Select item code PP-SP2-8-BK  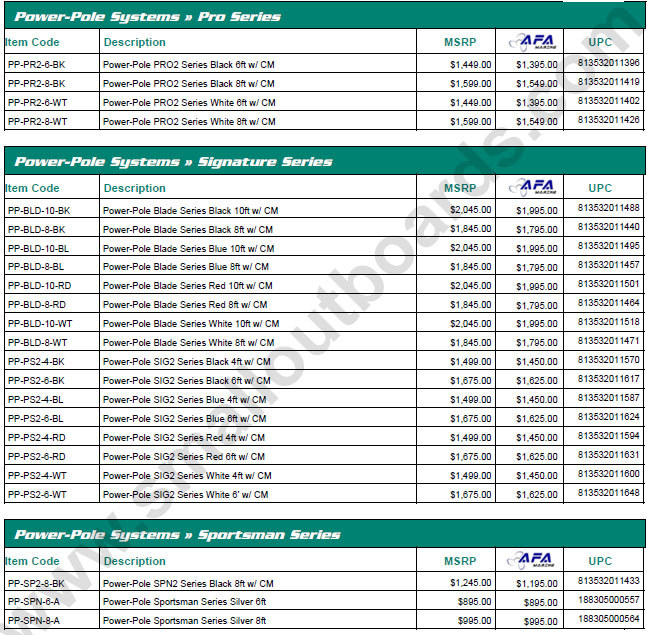[36, 584]
